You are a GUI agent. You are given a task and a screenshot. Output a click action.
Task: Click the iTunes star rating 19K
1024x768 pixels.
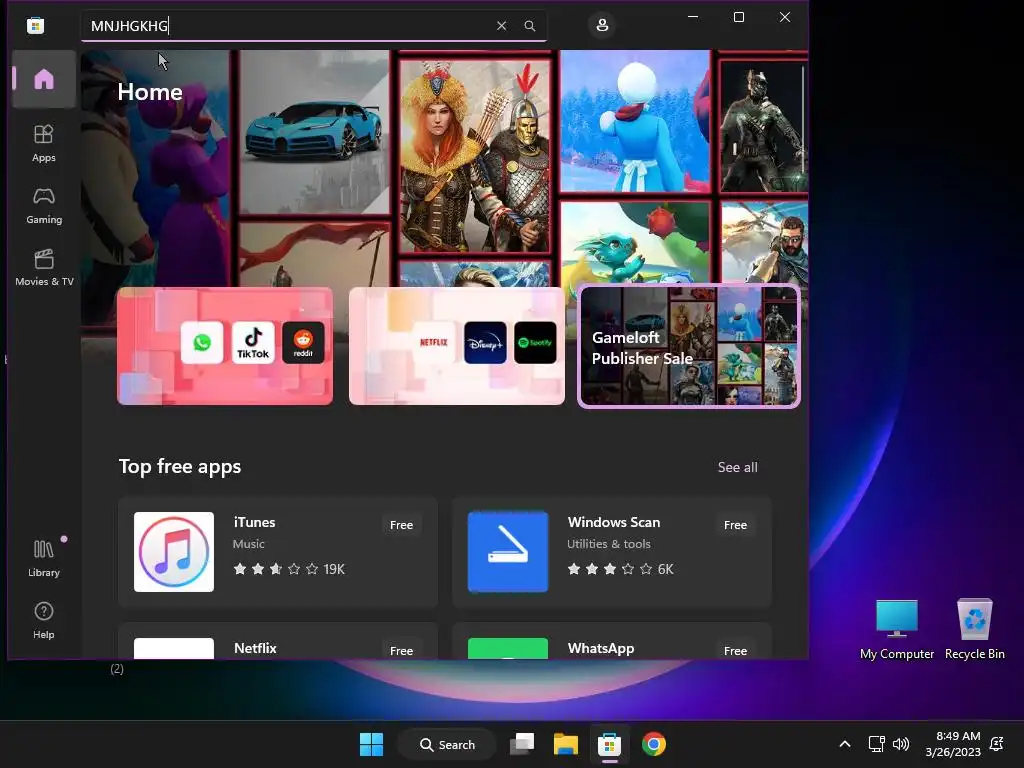[289, 569]
